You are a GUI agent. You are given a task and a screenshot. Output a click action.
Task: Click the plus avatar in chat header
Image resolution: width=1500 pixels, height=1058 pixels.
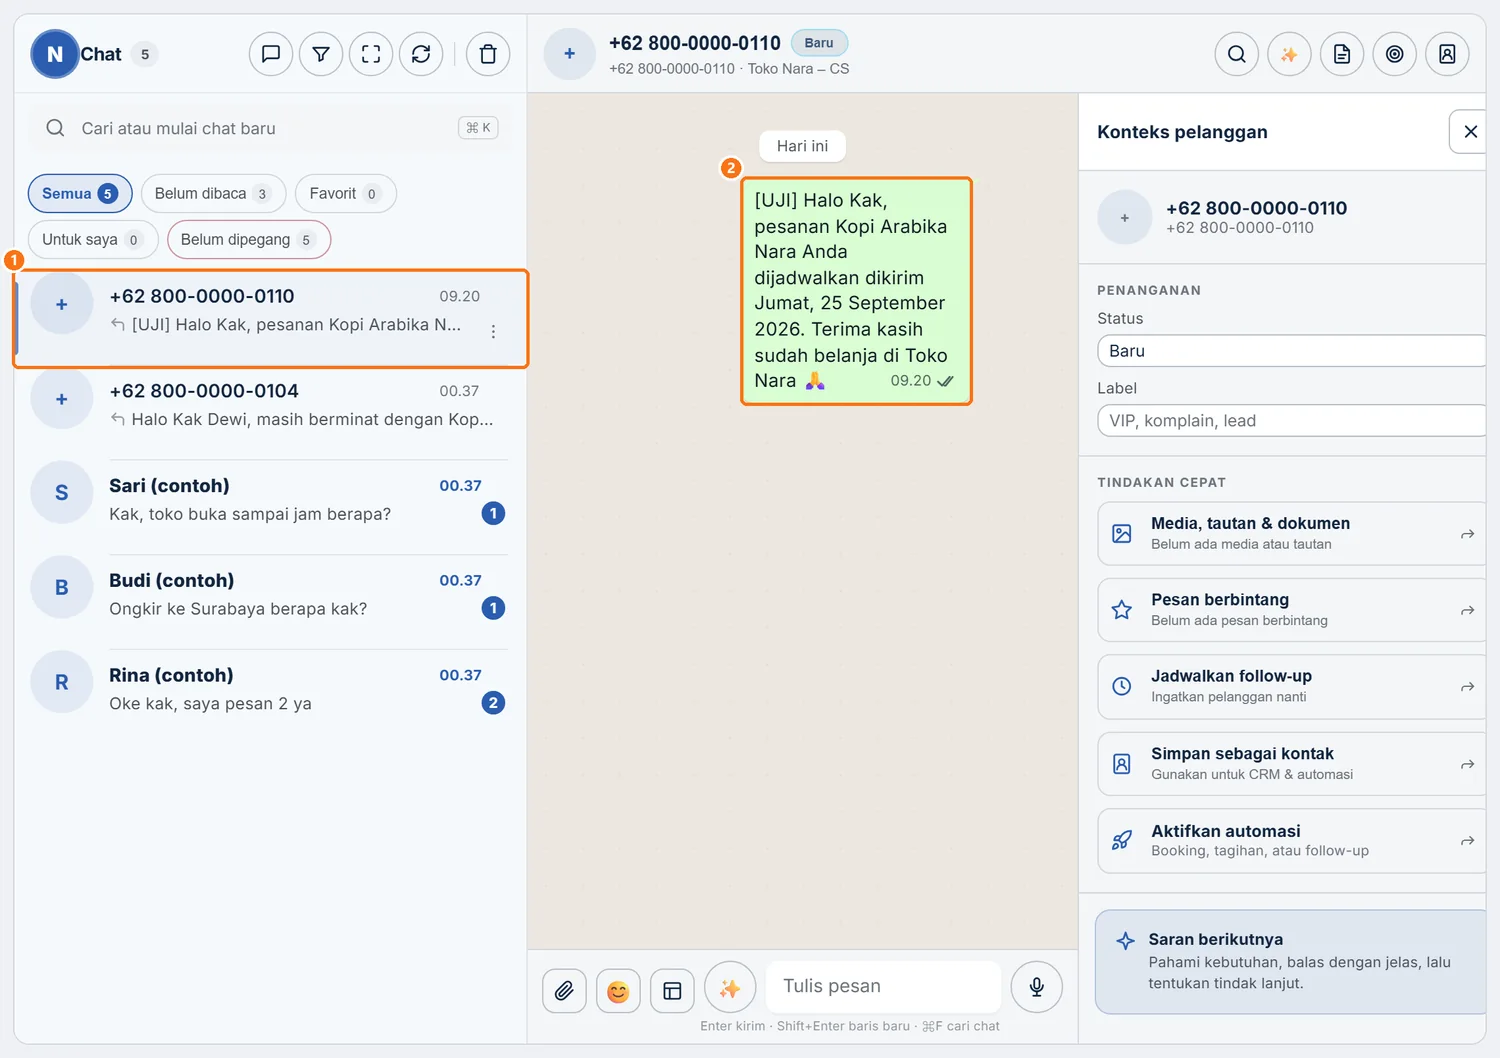click(x=570, y=54)
